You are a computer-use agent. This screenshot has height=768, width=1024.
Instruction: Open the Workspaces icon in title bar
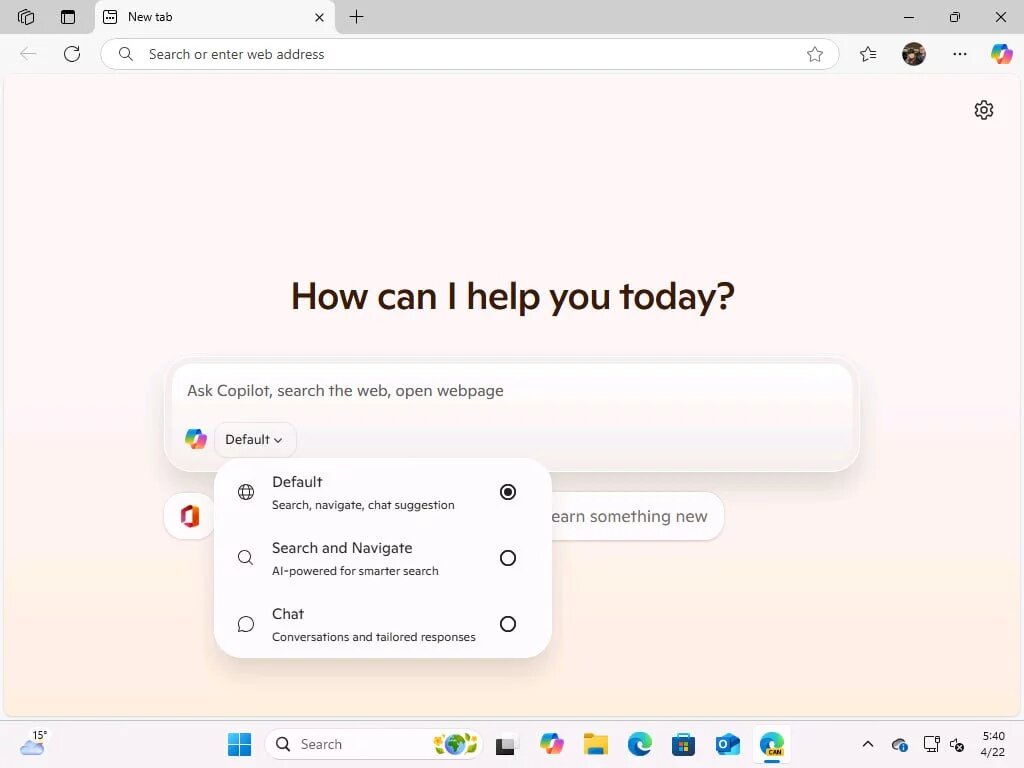pyautogui.click(x=26, y=17)
